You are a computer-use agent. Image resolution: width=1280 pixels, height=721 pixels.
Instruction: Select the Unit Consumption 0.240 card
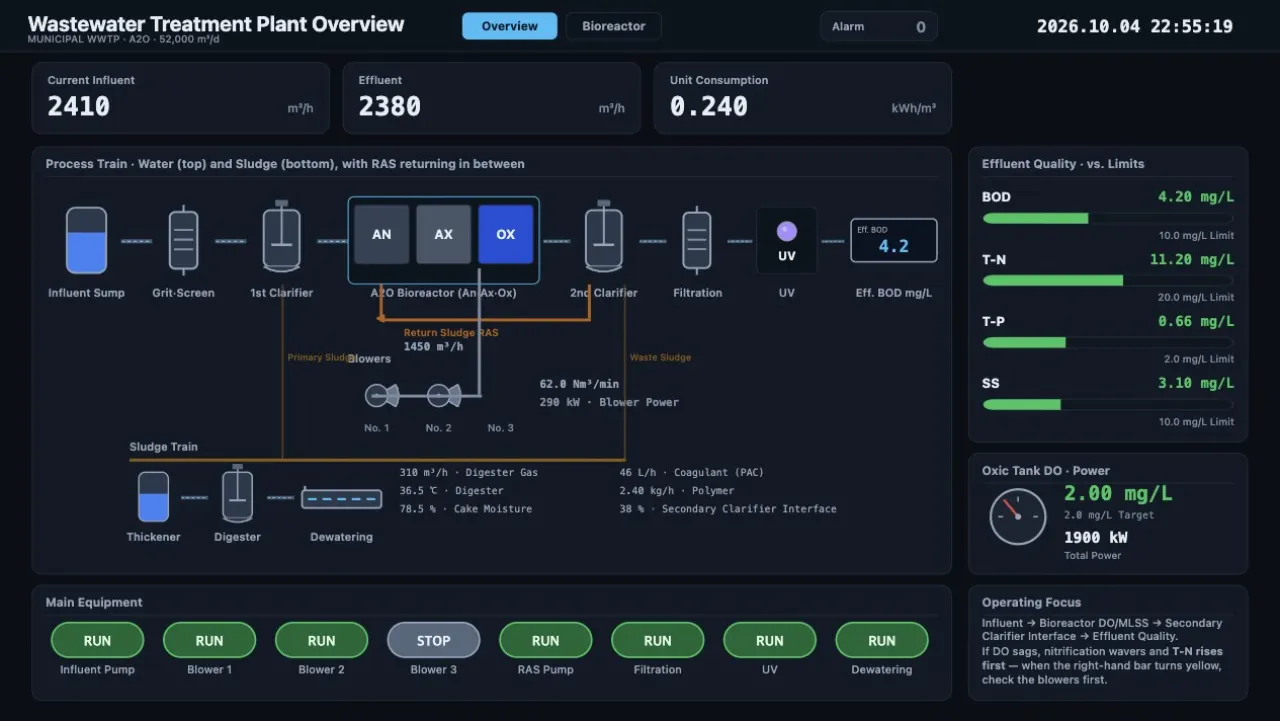pyautogui.click(x=803, y=98)
